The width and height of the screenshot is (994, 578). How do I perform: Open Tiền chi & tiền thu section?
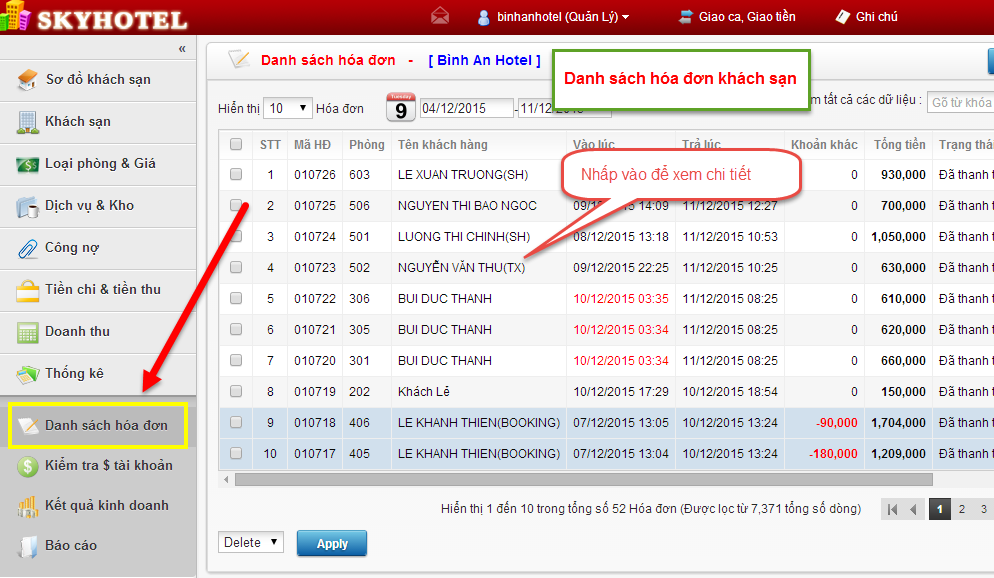102,290
